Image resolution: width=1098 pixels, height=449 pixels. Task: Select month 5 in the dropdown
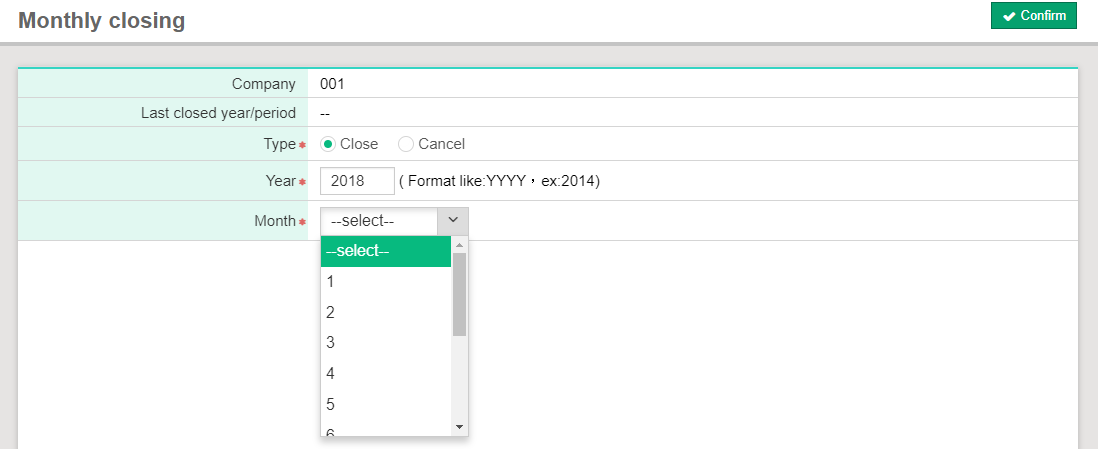[385, 405]
